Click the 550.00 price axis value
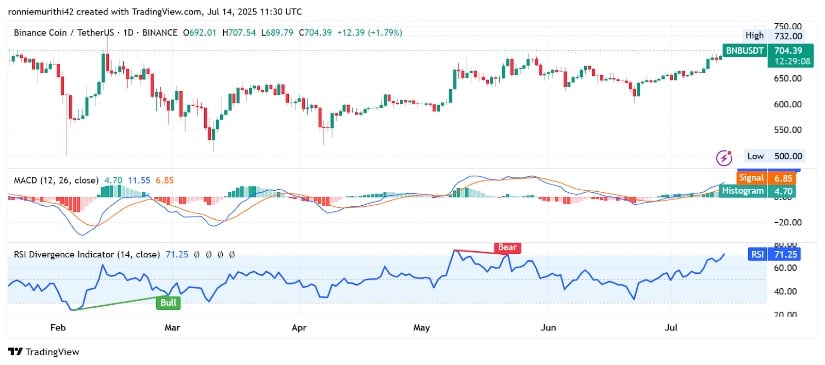 pos(788,130)
